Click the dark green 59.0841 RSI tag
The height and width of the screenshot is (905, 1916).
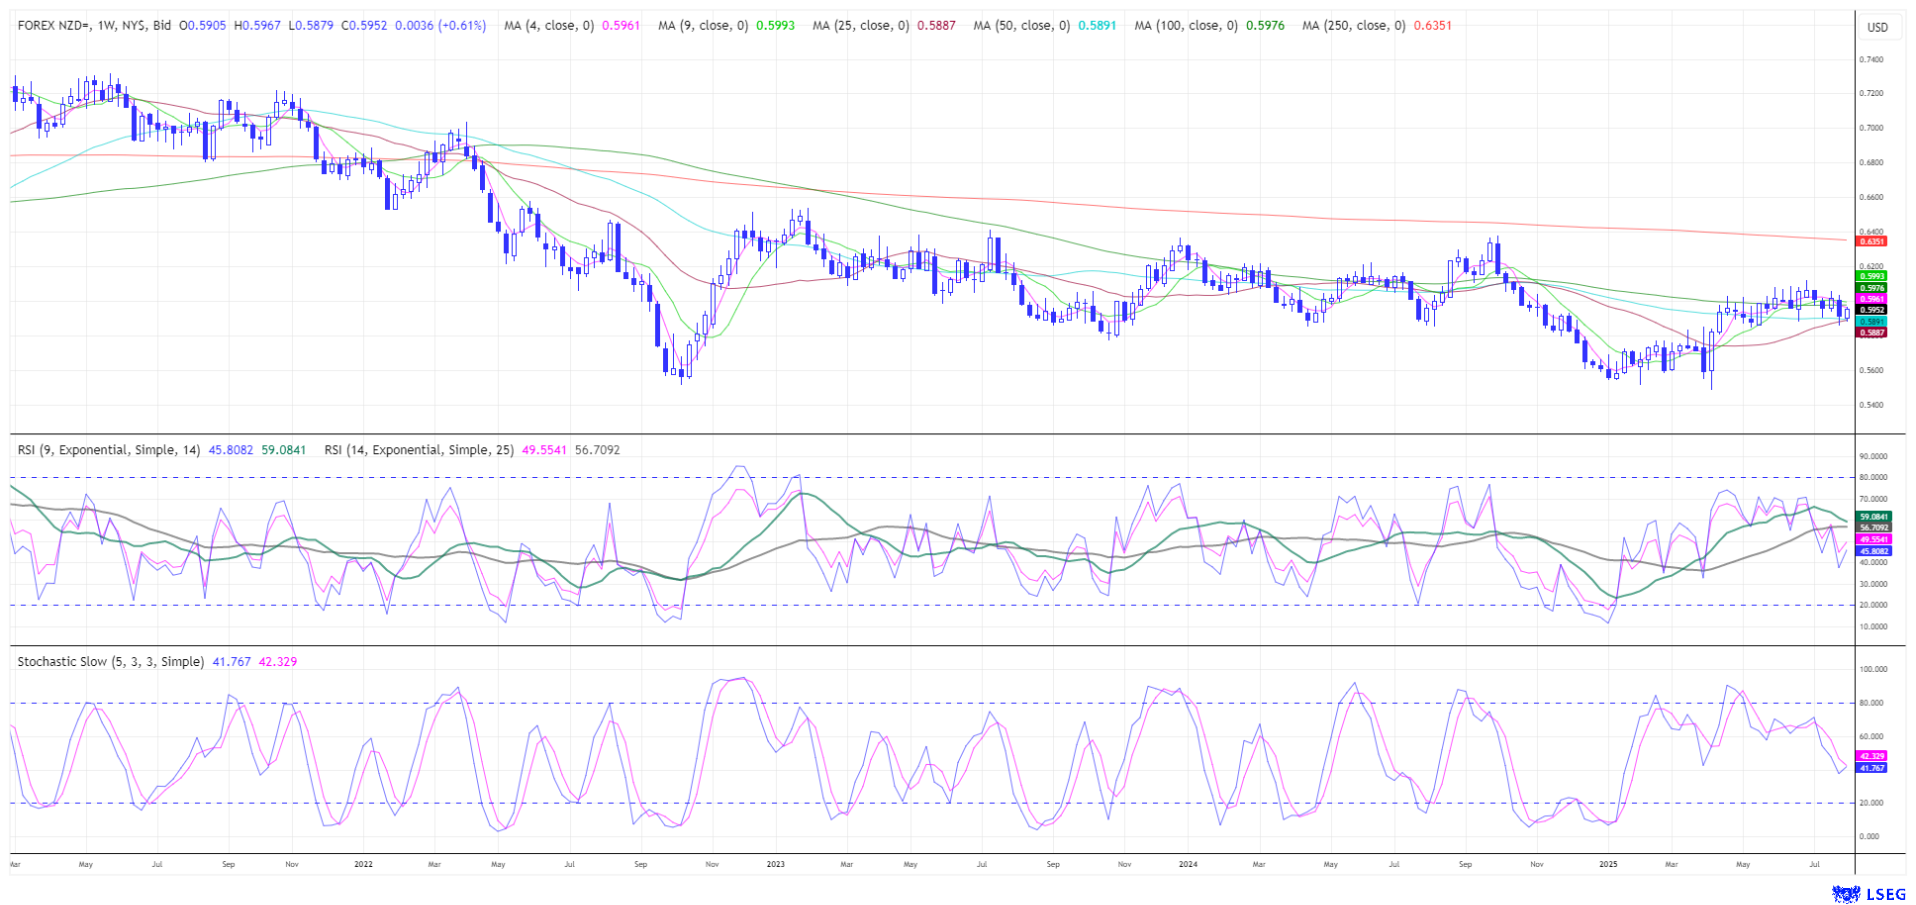pos(1873,517)
